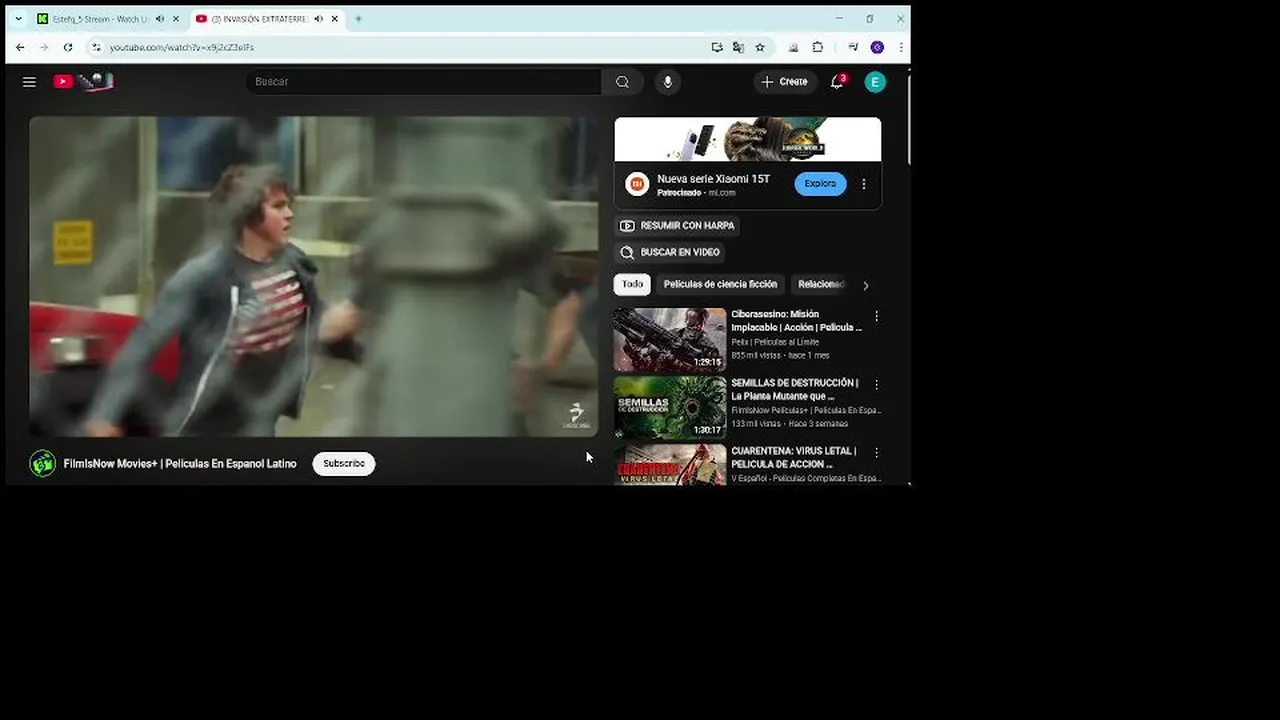The height and width of the screenshot is (720, 1280).
Task: Open Chrome three-dot menu
Action: [x=900, y=47]
